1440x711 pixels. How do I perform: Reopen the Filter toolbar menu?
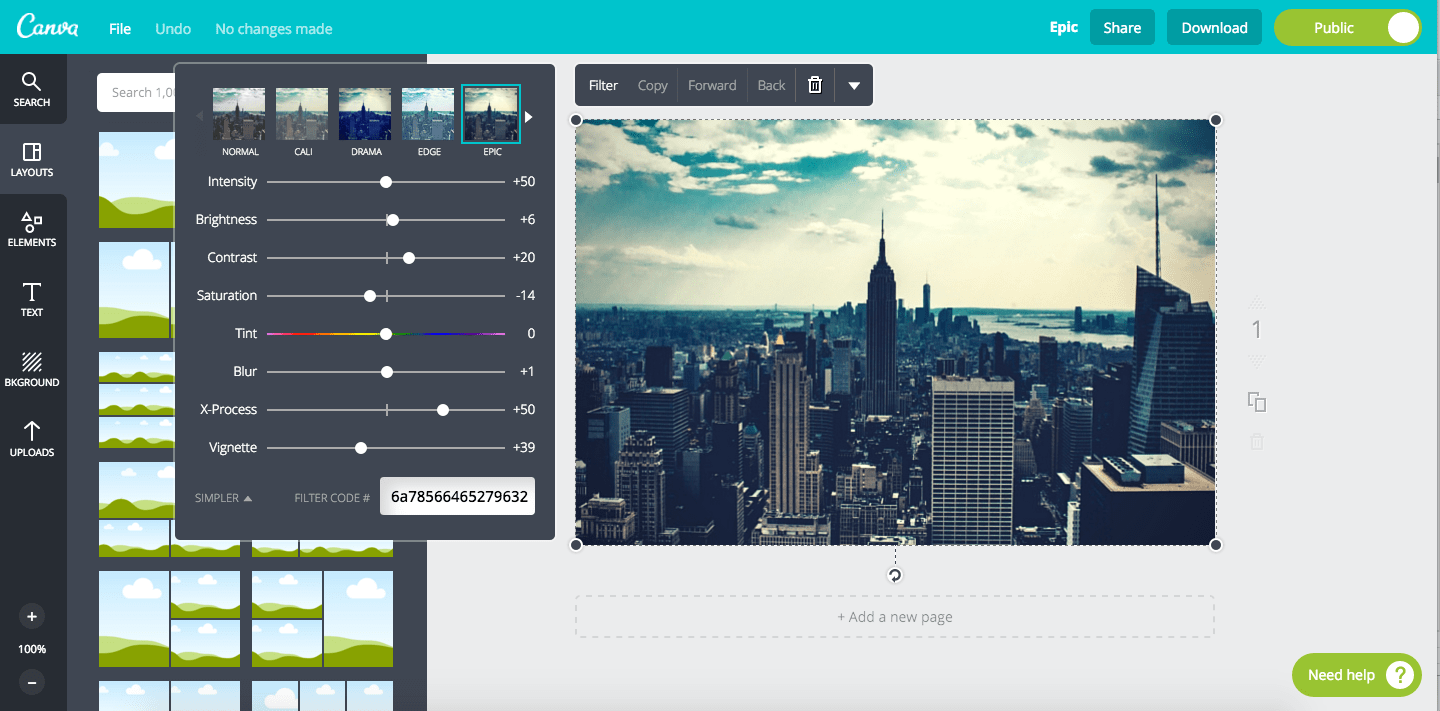[603, 85]
